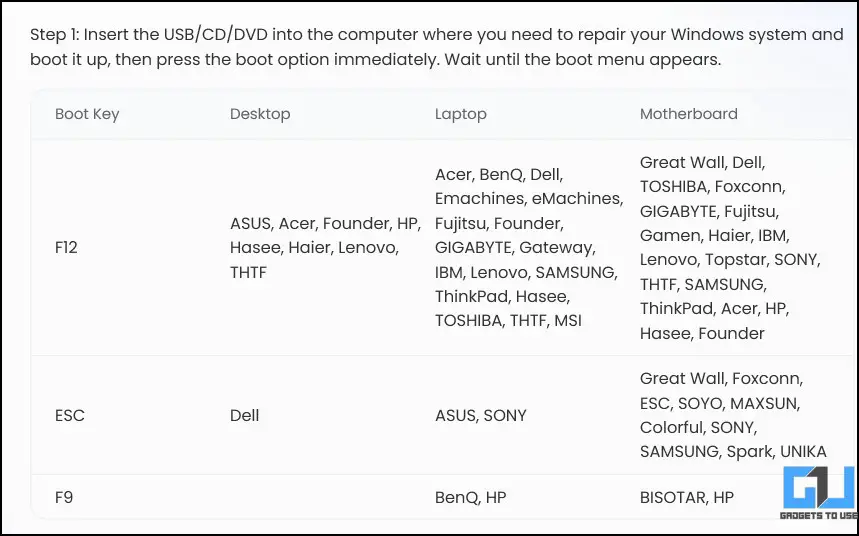Click the Motherboard column header
The width and height of the screenshot is (859, 536).
click(x=688, y=114)
